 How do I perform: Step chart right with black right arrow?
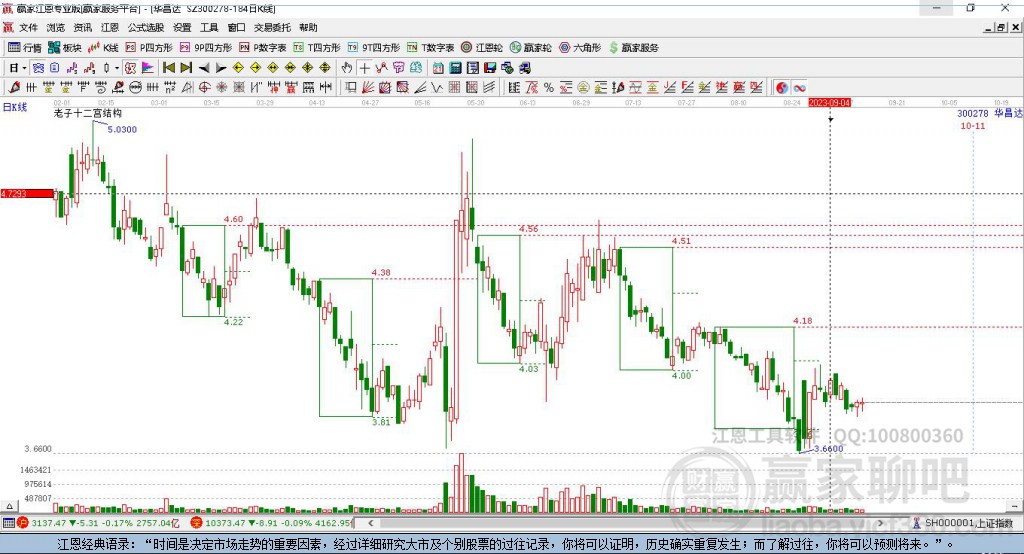(221, 68)
